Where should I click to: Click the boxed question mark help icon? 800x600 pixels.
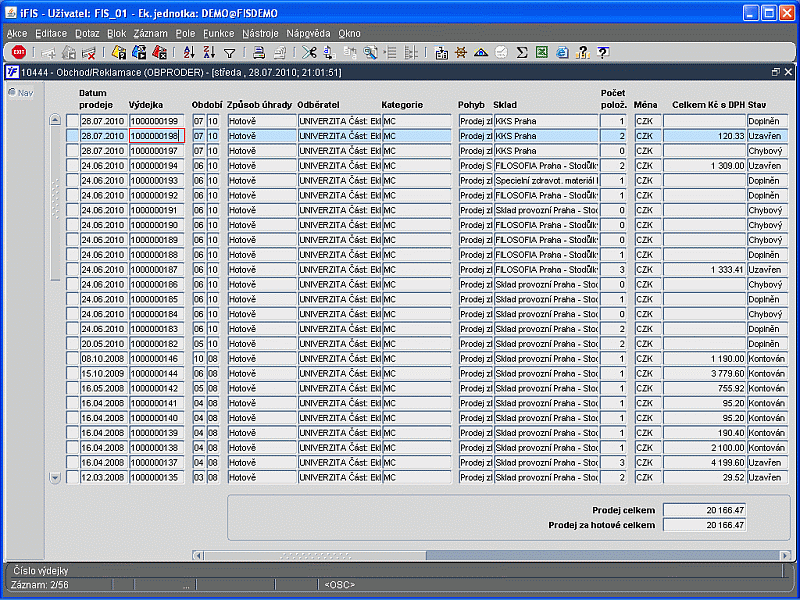coord(603,52)
